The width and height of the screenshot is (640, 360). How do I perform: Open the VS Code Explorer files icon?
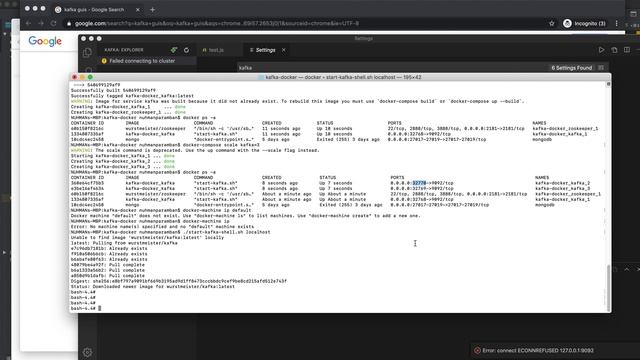click(x=87, y=53)
